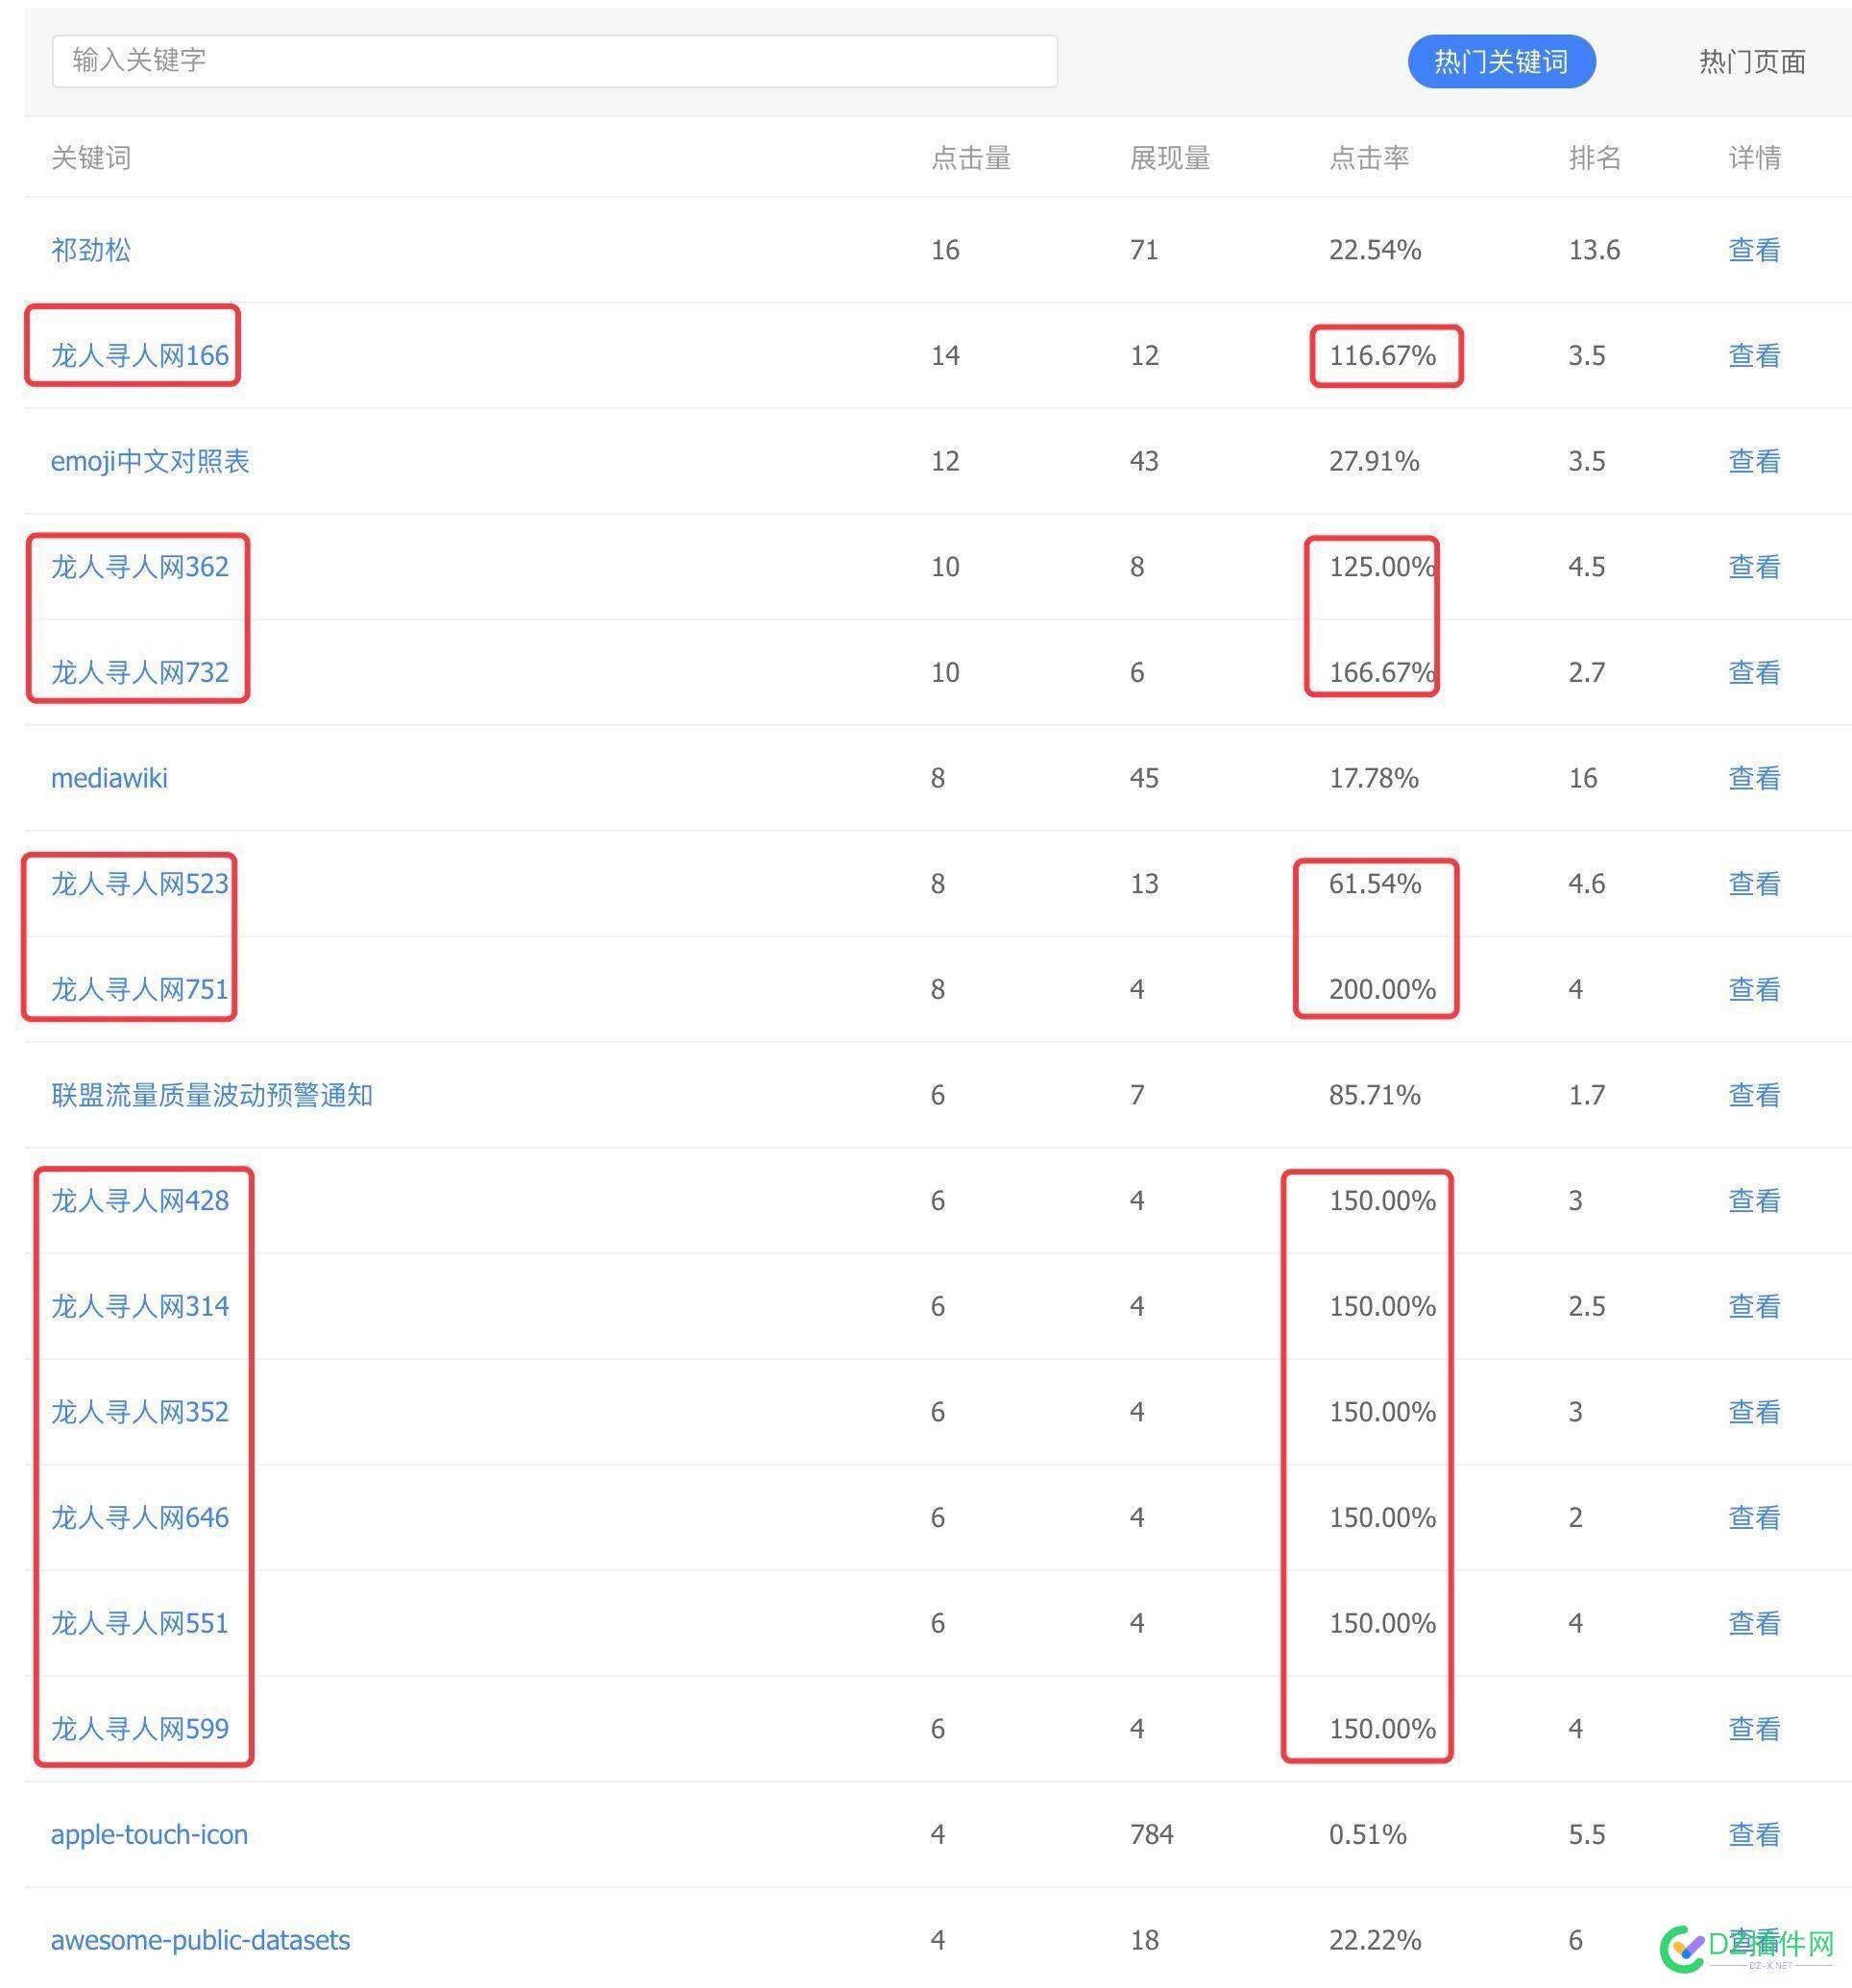Open keyword link 龙人寻人网646

point(140,1518)
